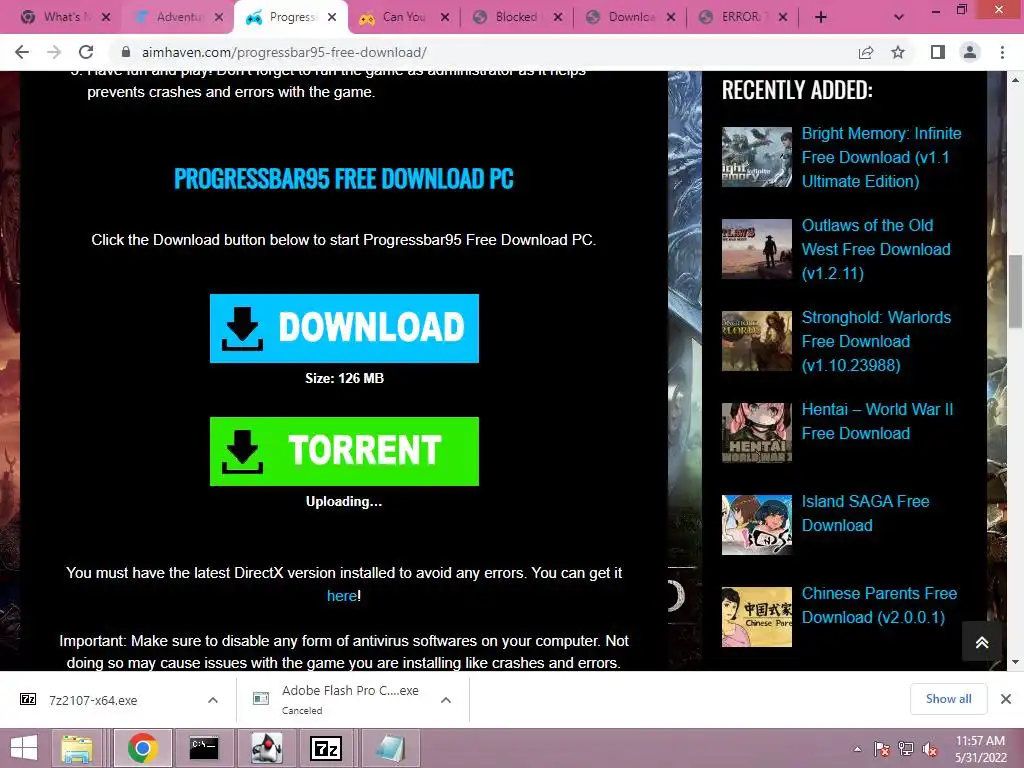Open Bright Memory: Infinite Free Download link
Screen dimensions: 1024x768
(881, 157)
